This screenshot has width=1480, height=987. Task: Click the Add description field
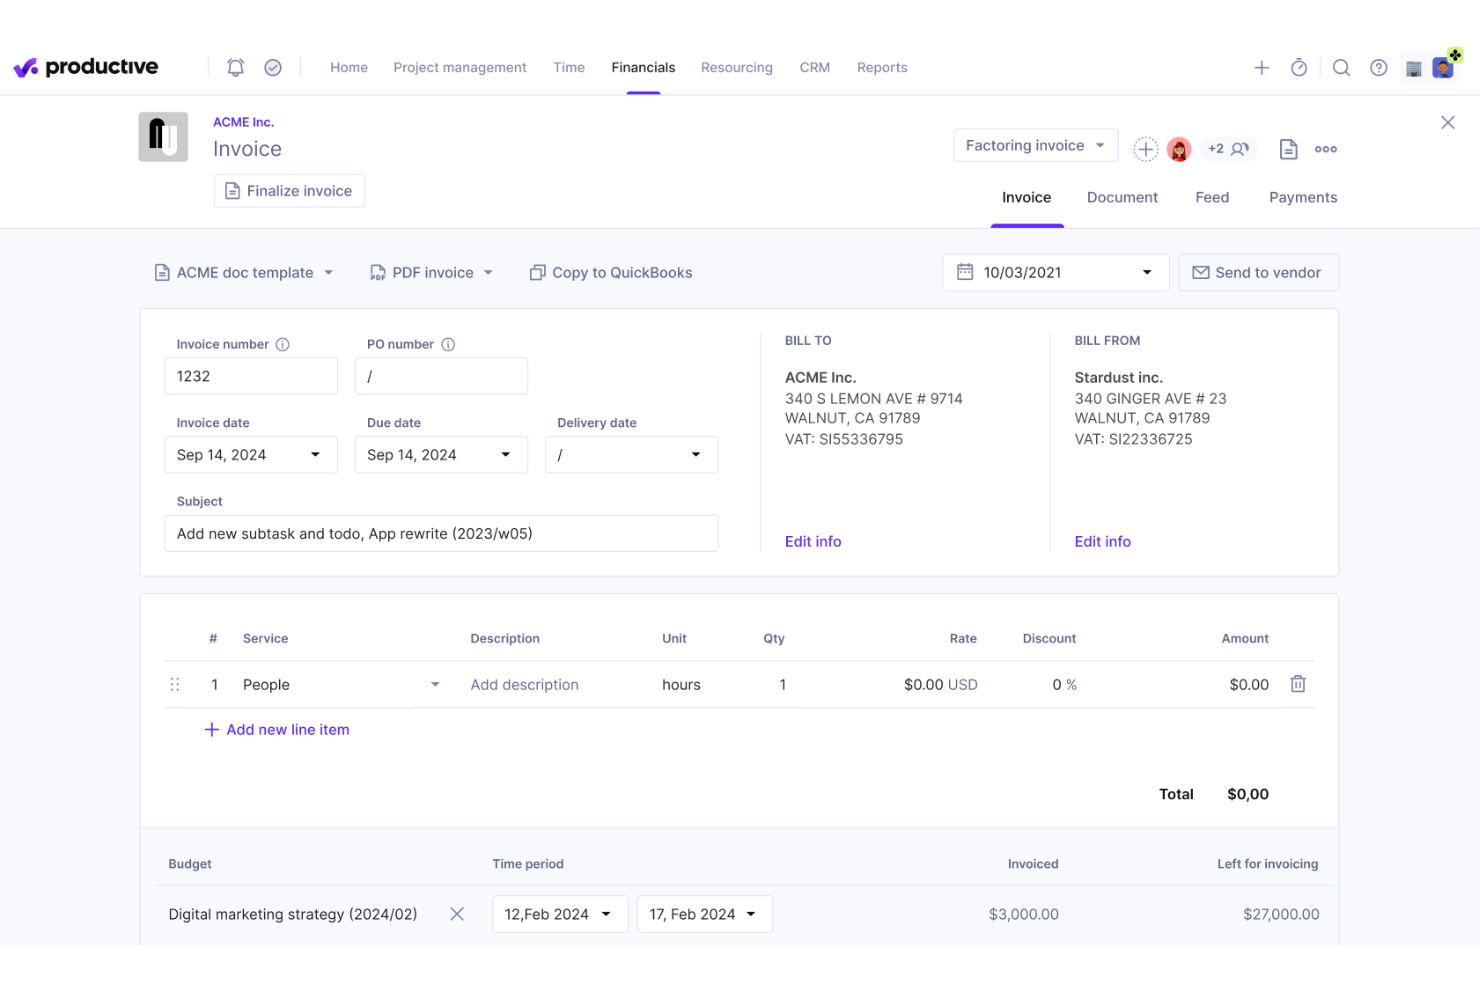525,685
